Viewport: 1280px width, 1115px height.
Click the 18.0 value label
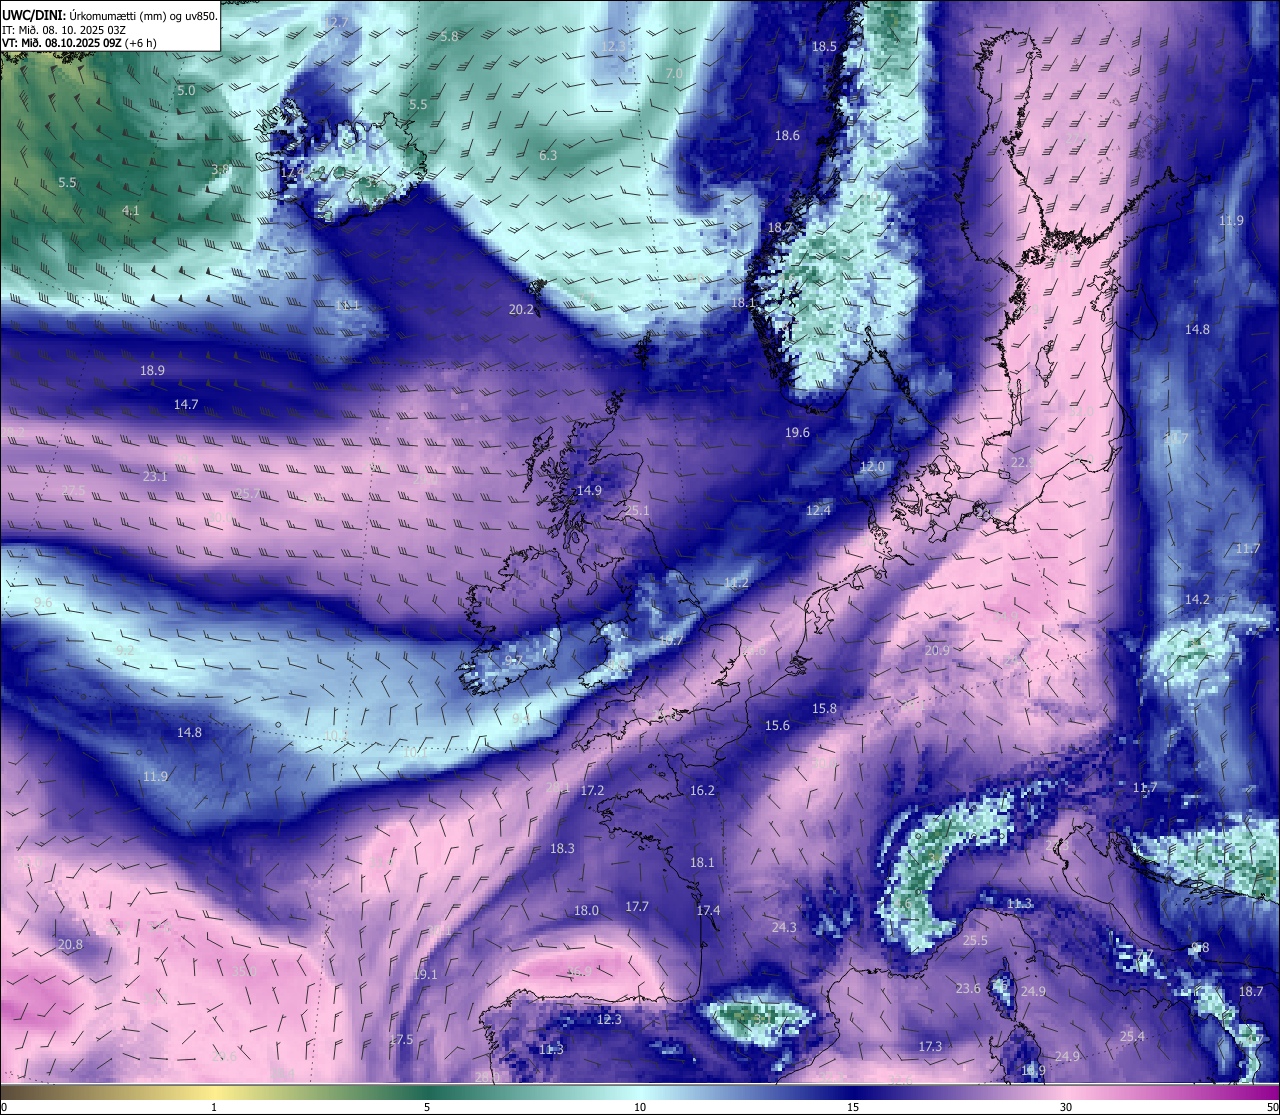586,910
